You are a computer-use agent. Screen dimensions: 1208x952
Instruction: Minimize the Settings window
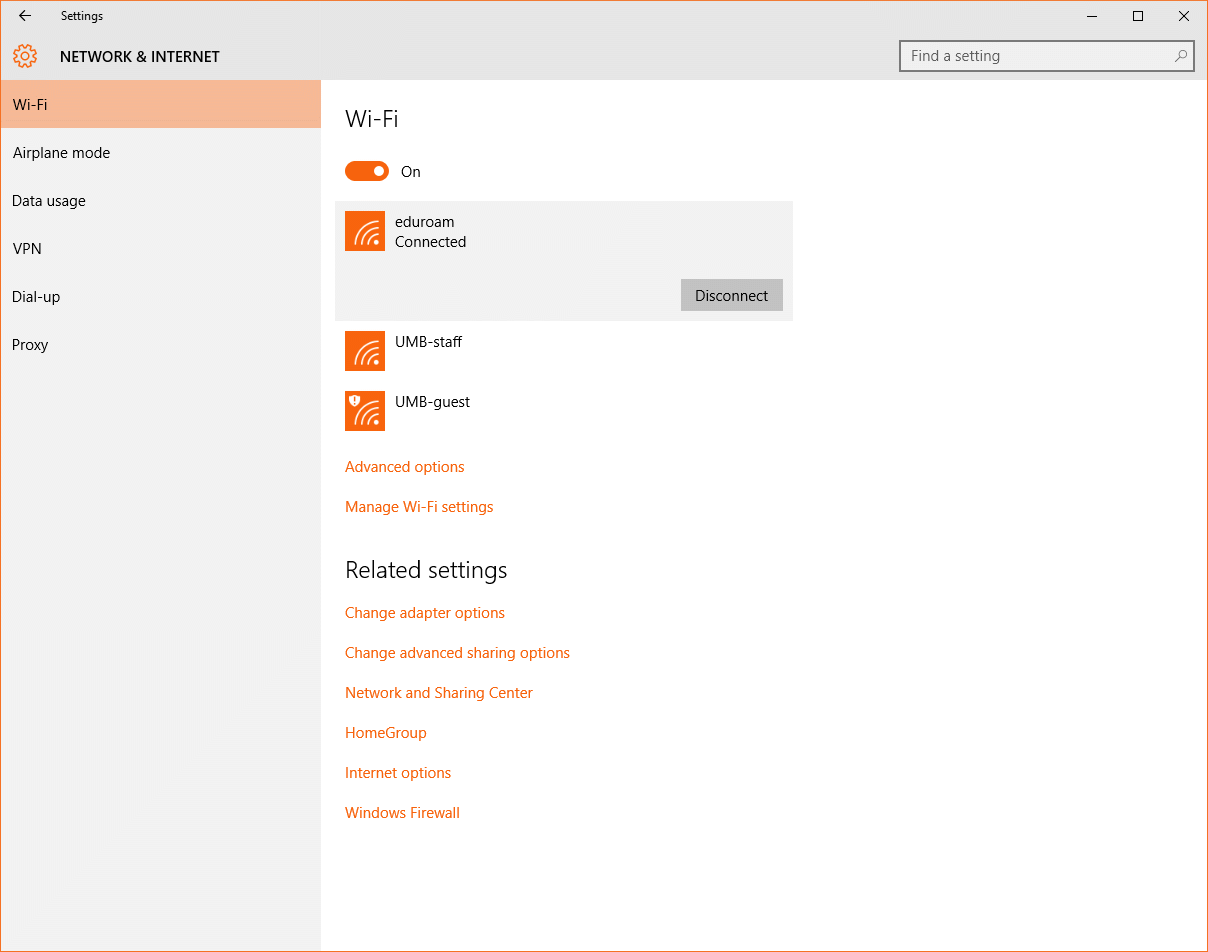click(1092, 16)
